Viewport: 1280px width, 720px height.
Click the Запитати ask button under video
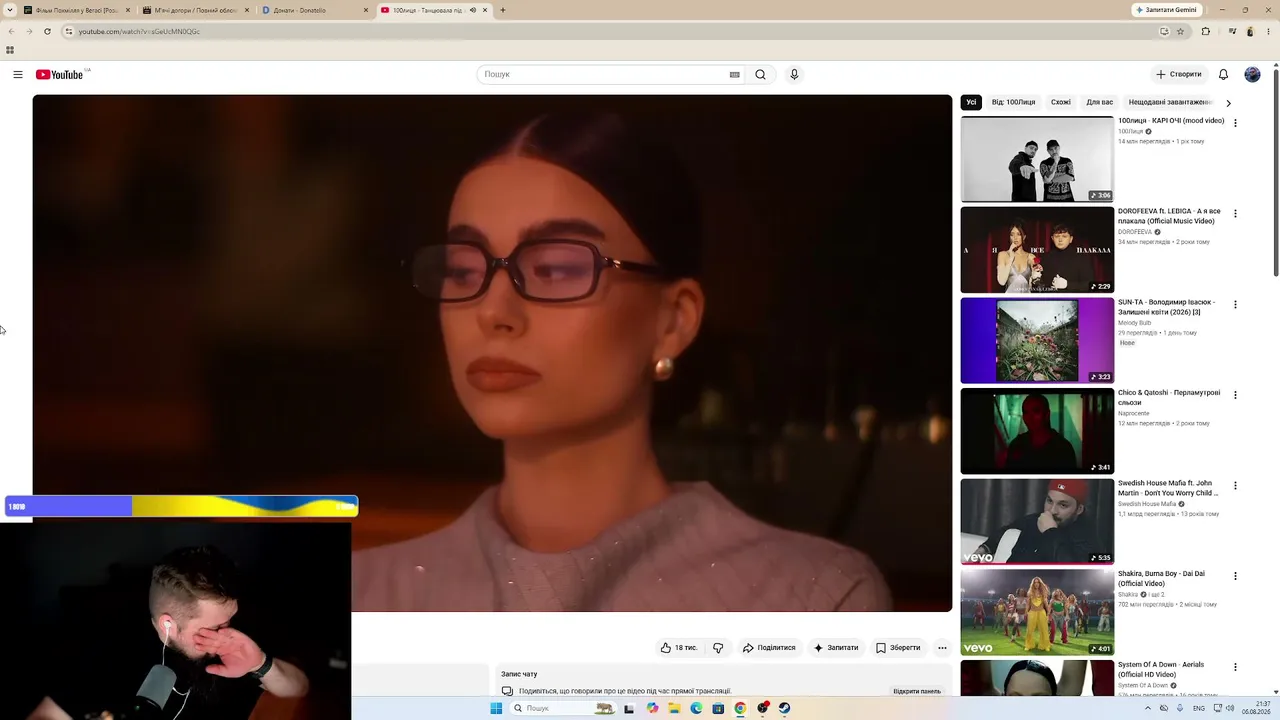(836, 648)
